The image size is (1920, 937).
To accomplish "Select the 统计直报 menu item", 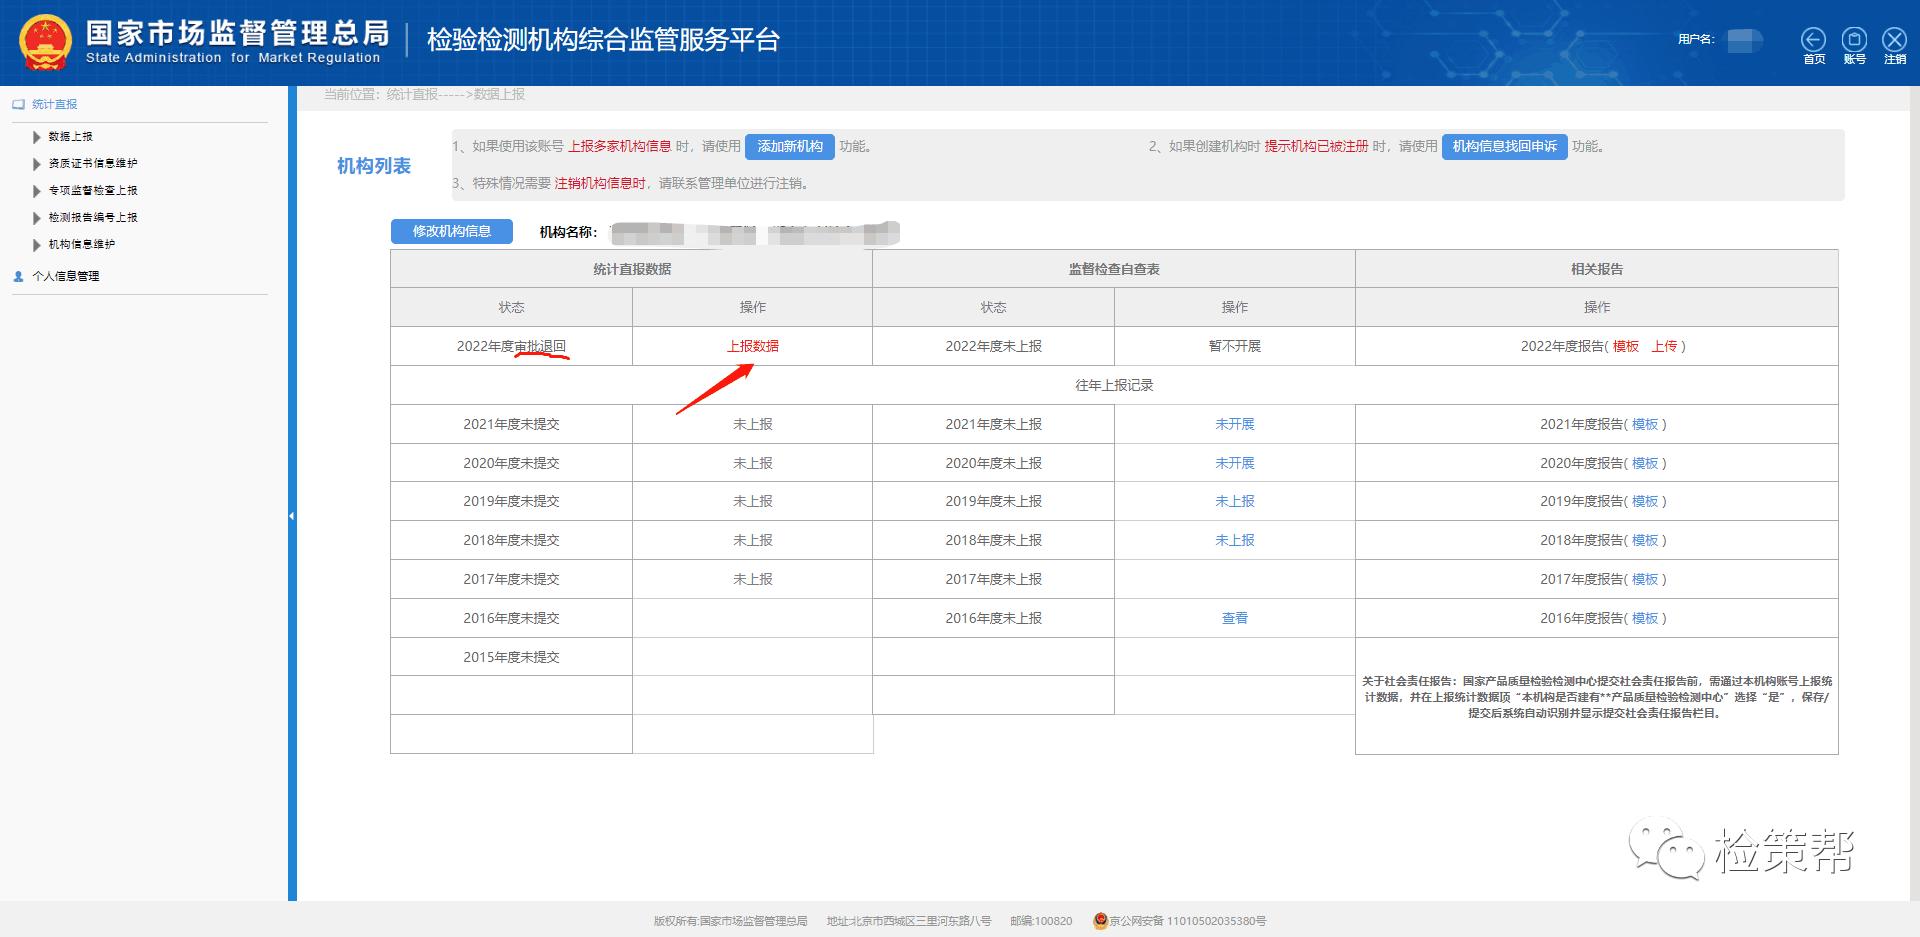I will pyautogui.click(x=53, y=103).
